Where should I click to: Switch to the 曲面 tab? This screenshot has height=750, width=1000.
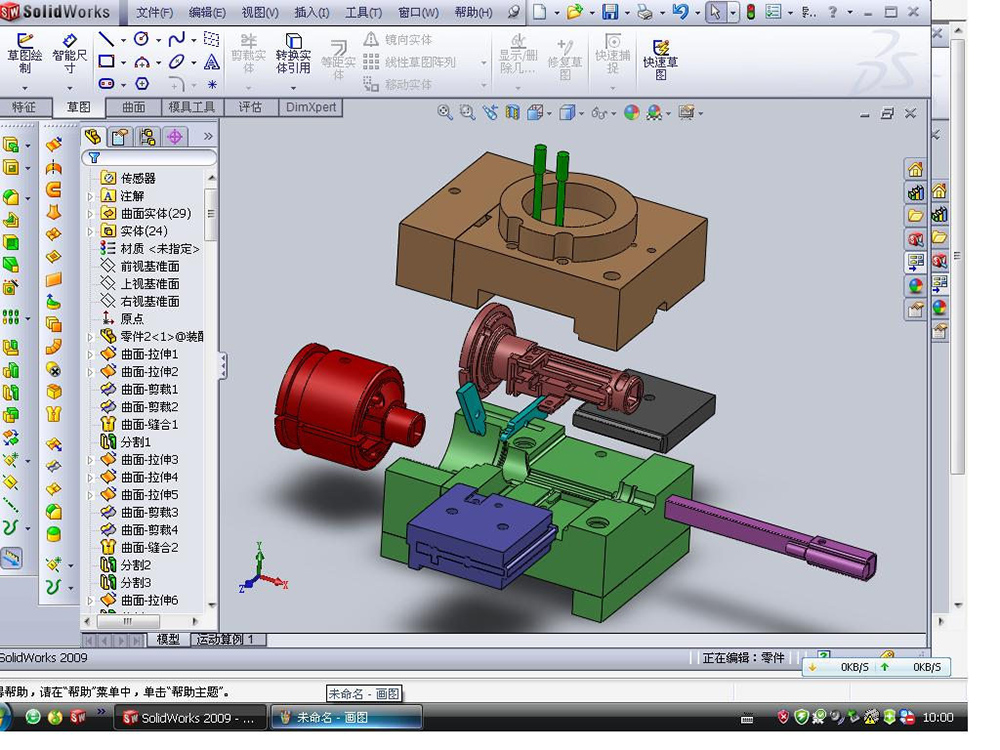coord(133,107)
